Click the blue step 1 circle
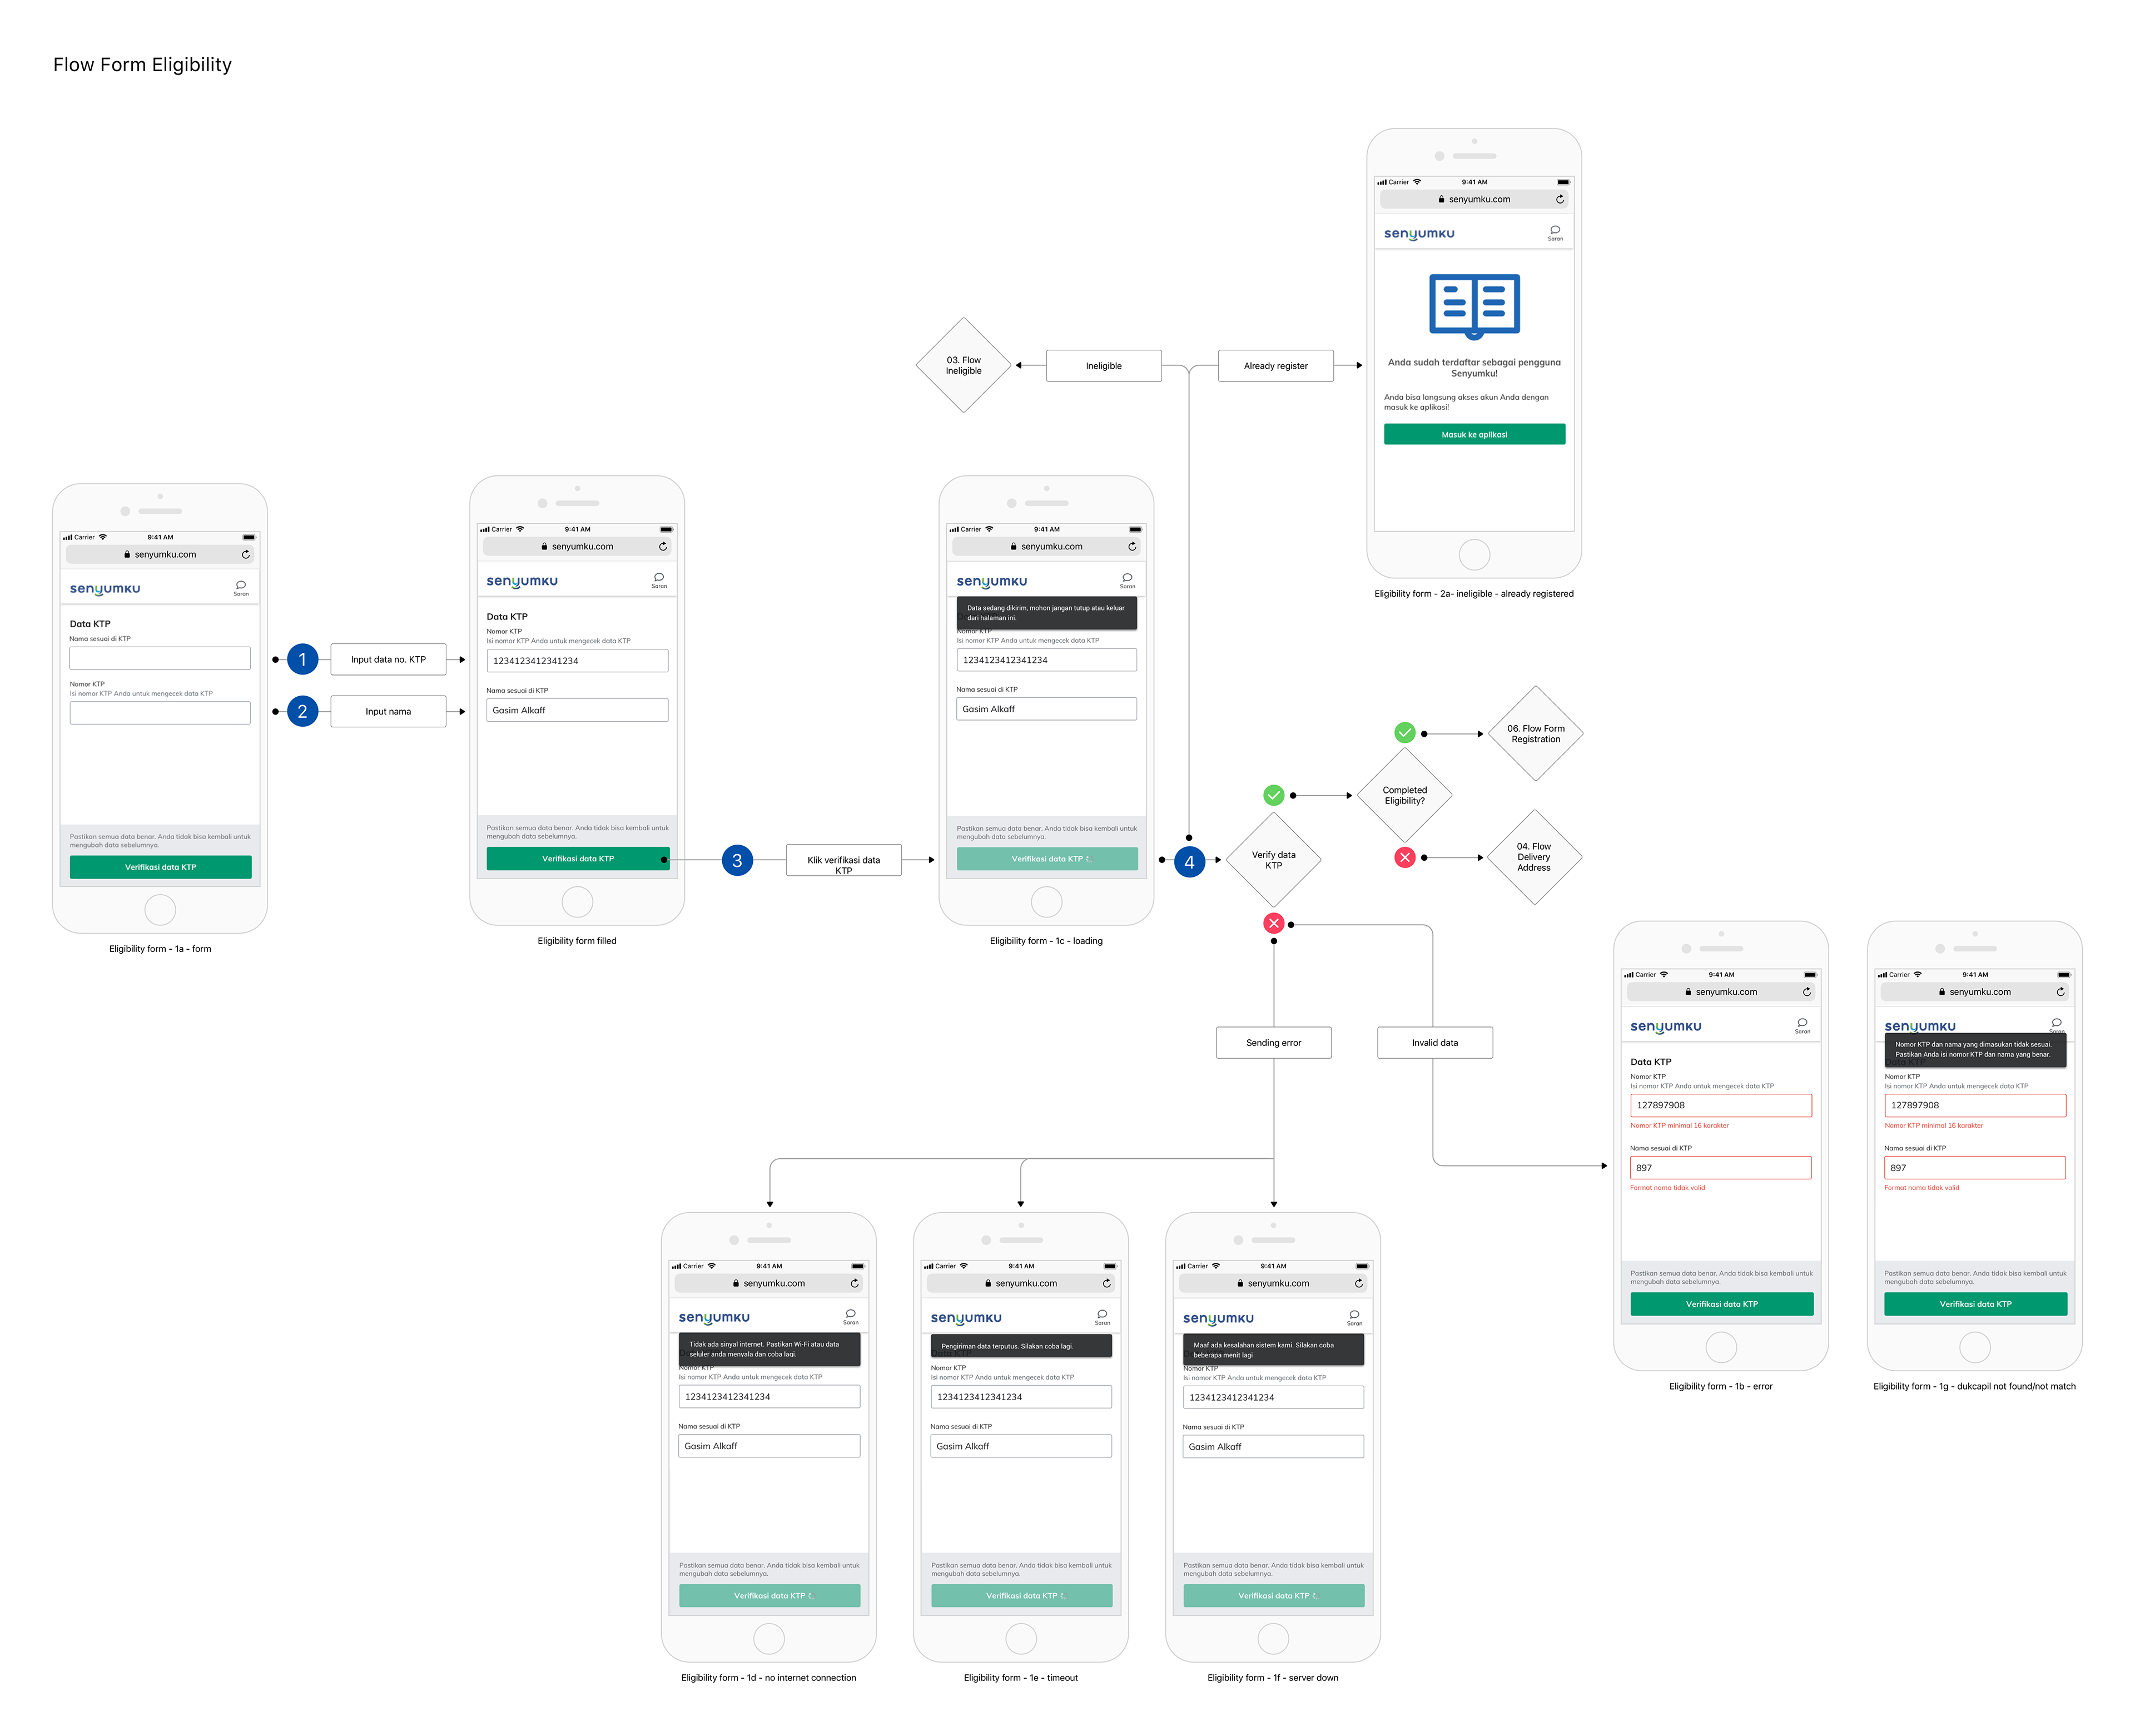 coord(302,659)
